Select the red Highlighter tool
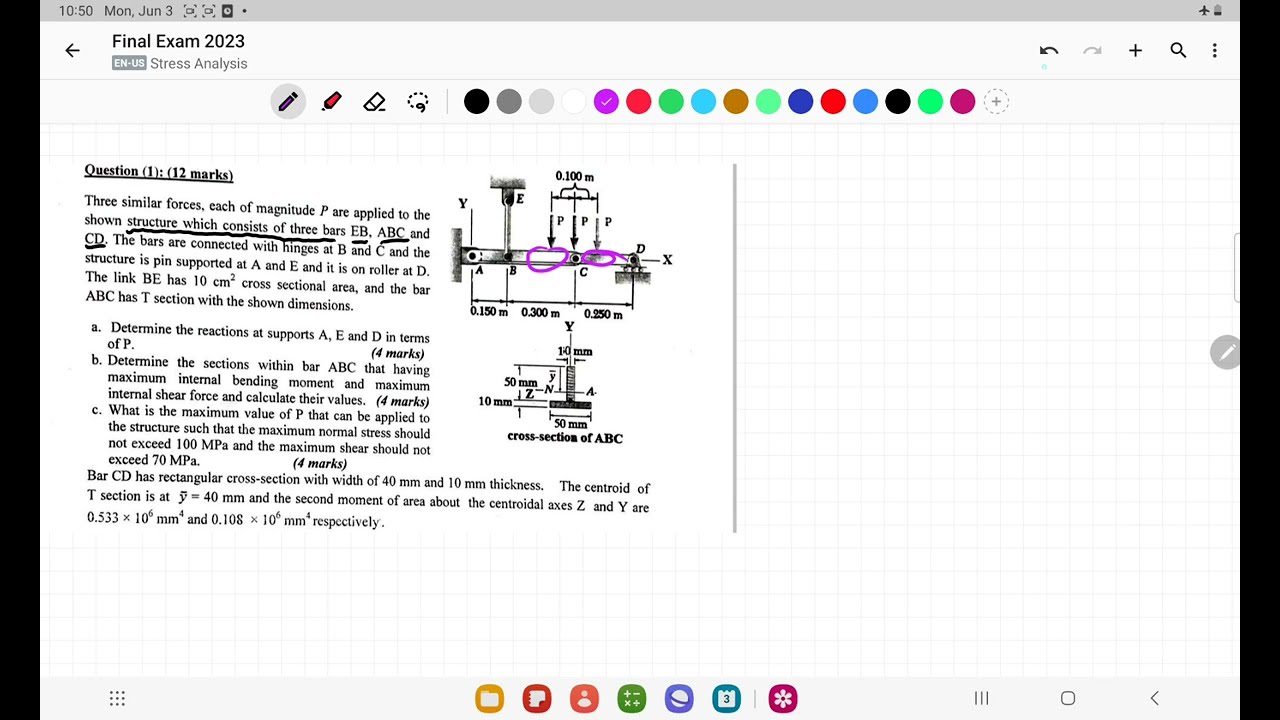1280x720 pixels. 332,102
